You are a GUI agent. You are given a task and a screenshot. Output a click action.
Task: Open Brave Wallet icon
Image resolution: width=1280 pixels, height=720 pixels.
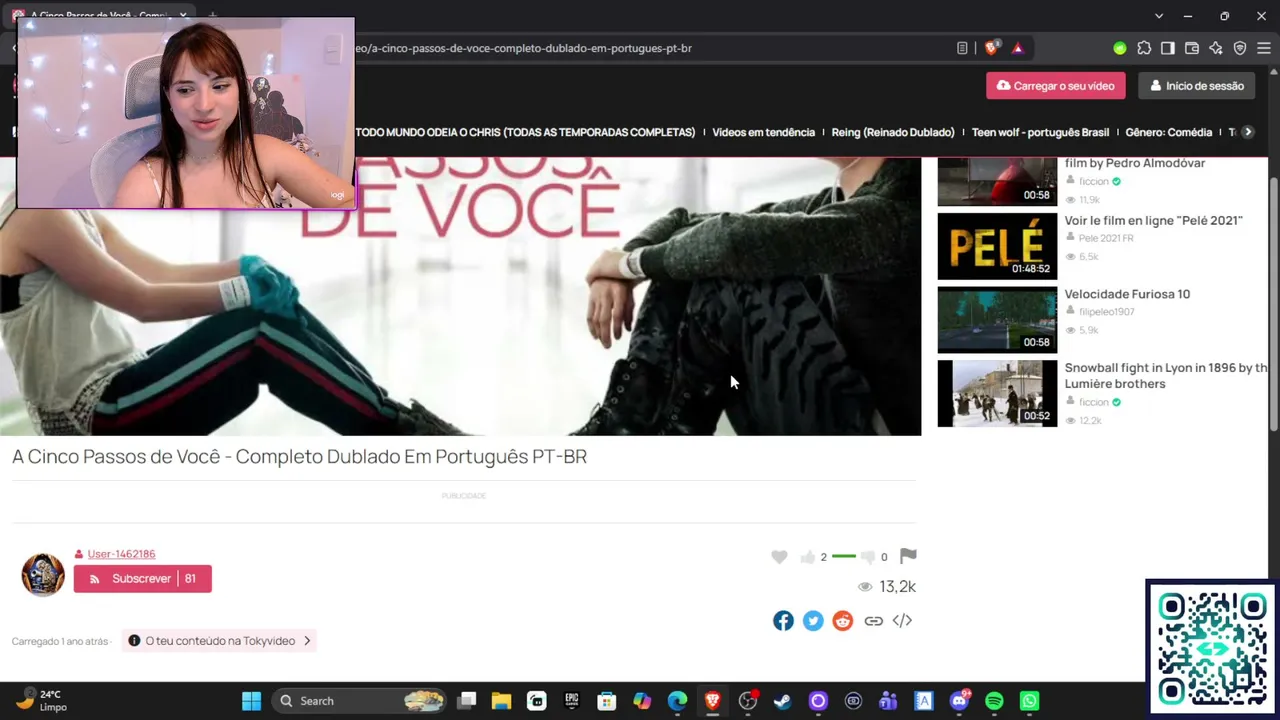[1192, 48]
